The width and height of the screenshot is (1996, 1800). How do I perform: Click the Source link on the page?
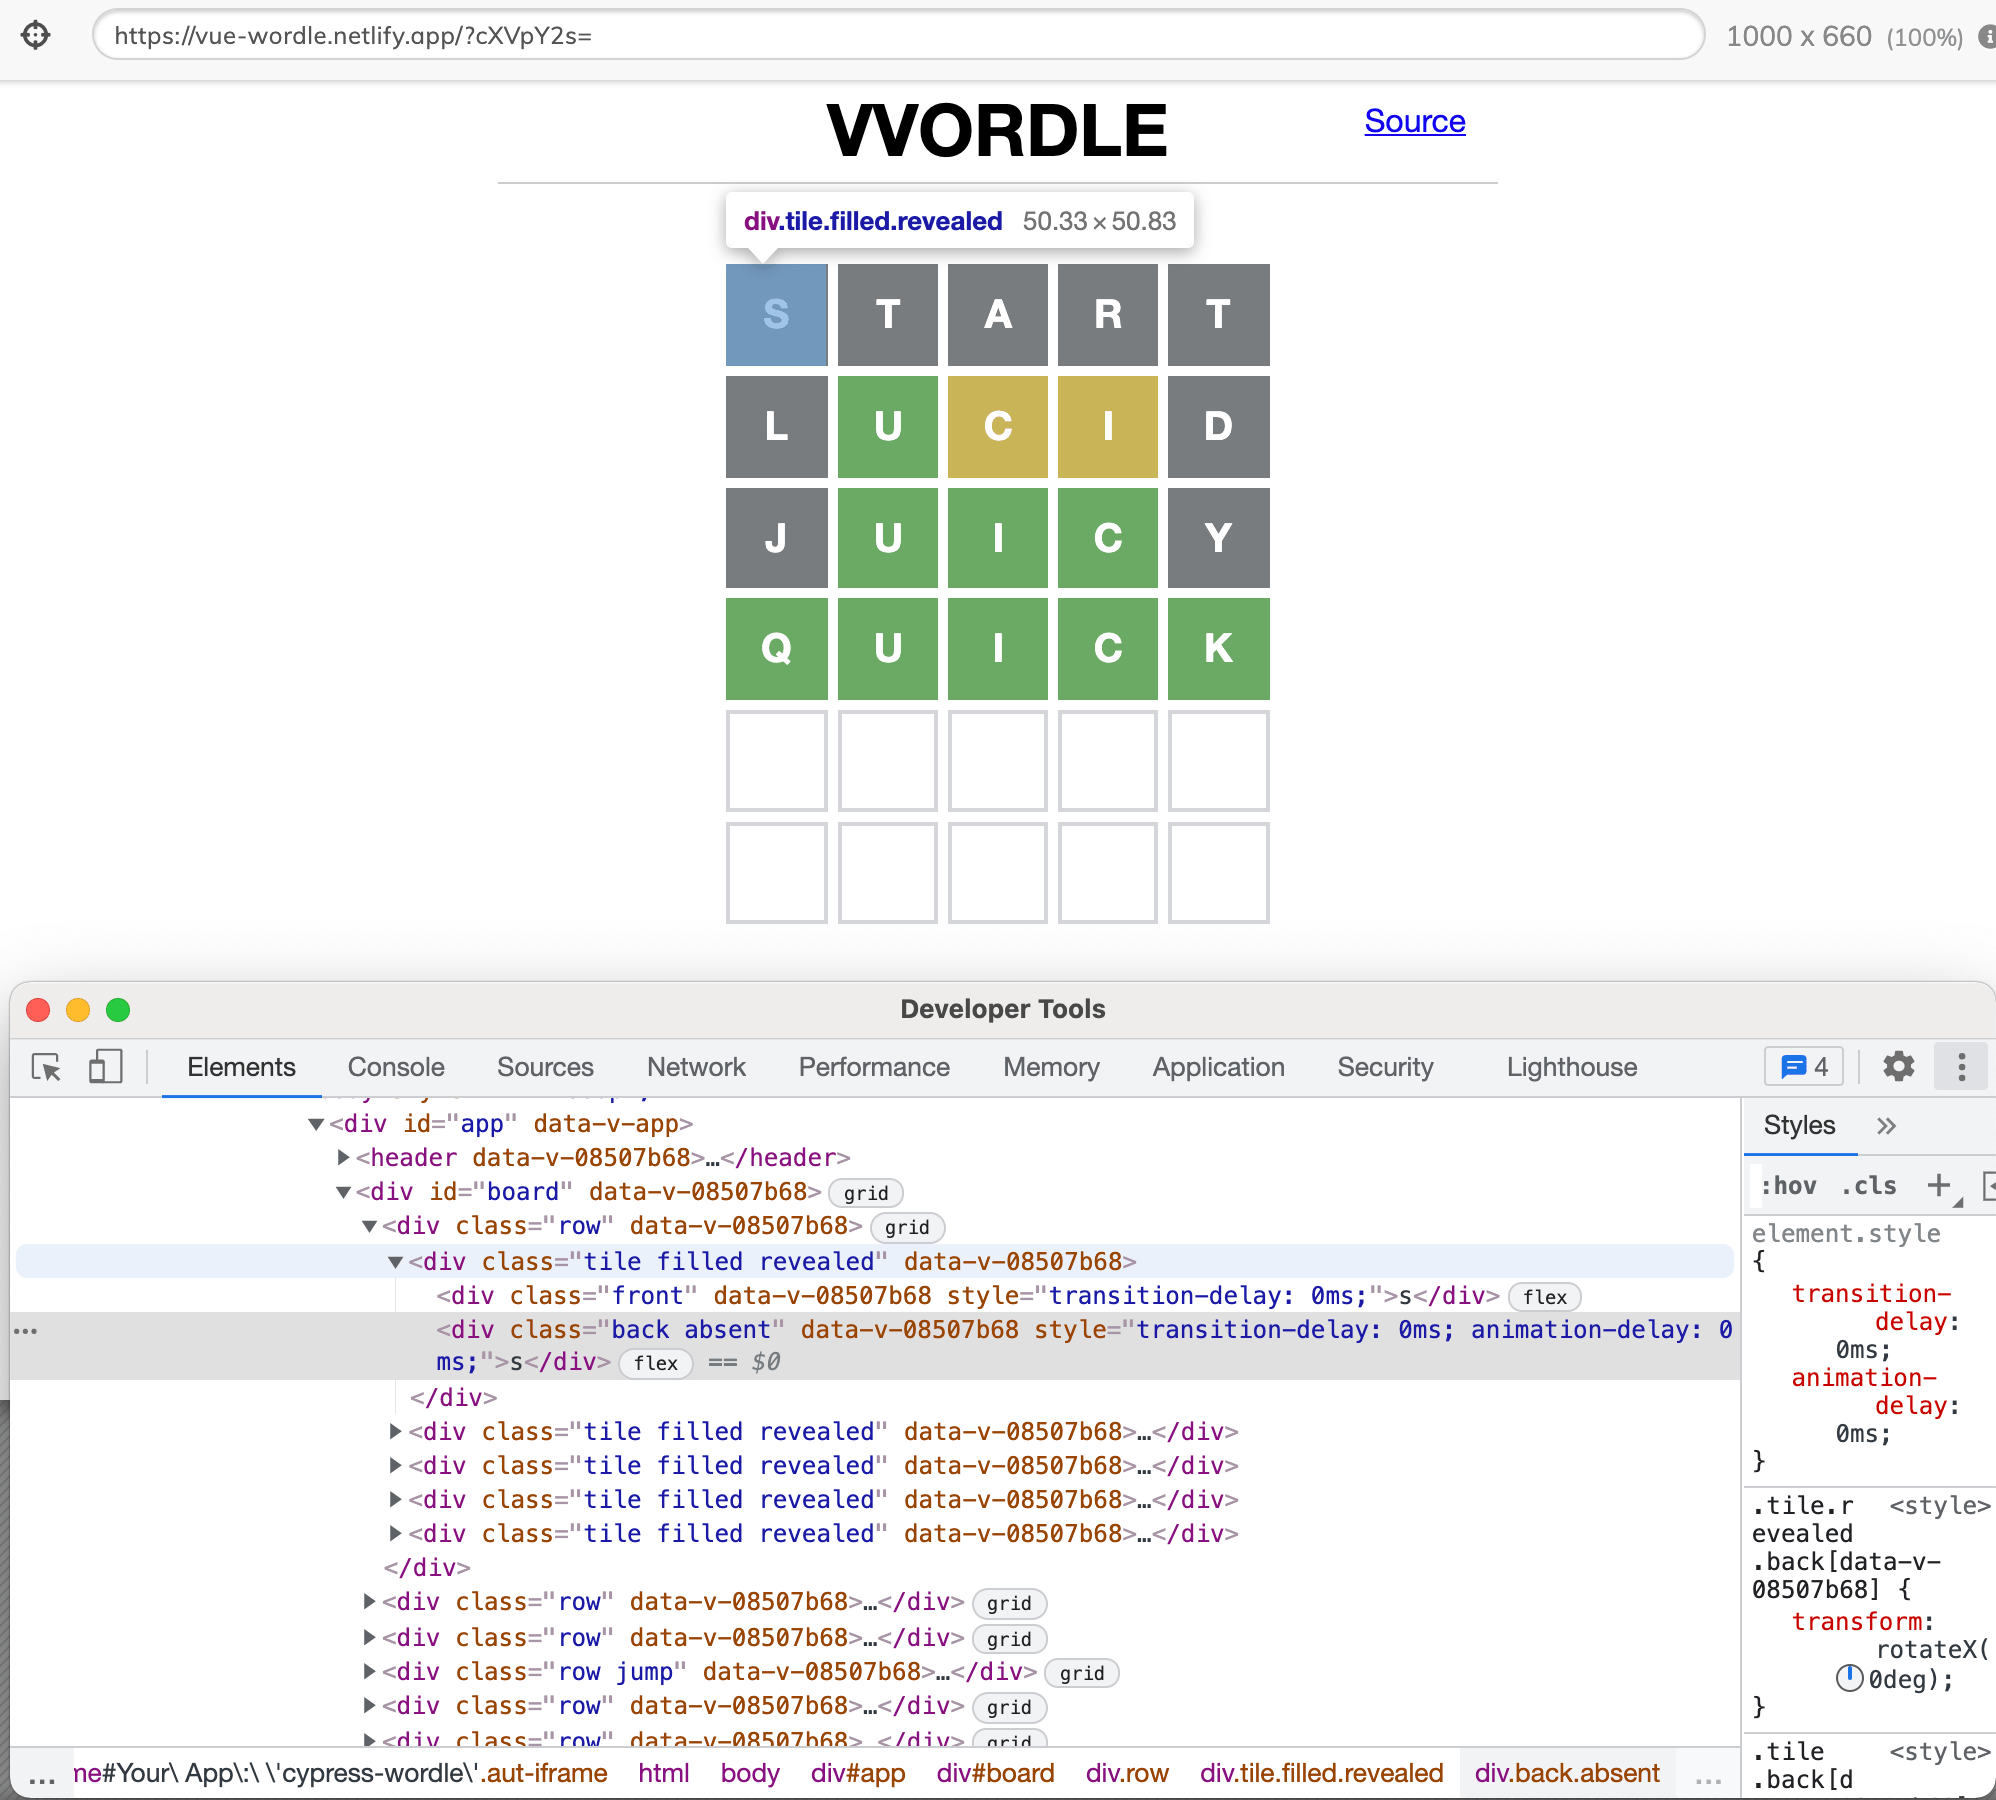tap(1414, 121)
